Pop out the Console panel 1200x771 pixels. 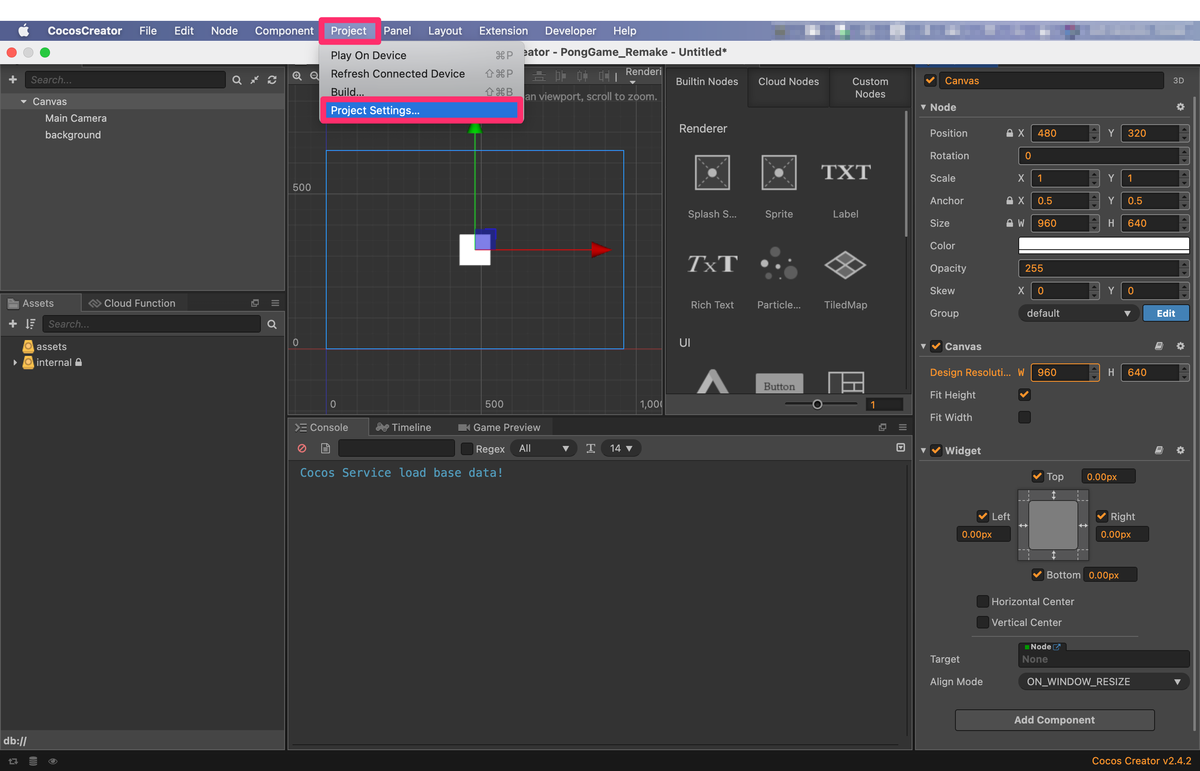pos(882,427)
